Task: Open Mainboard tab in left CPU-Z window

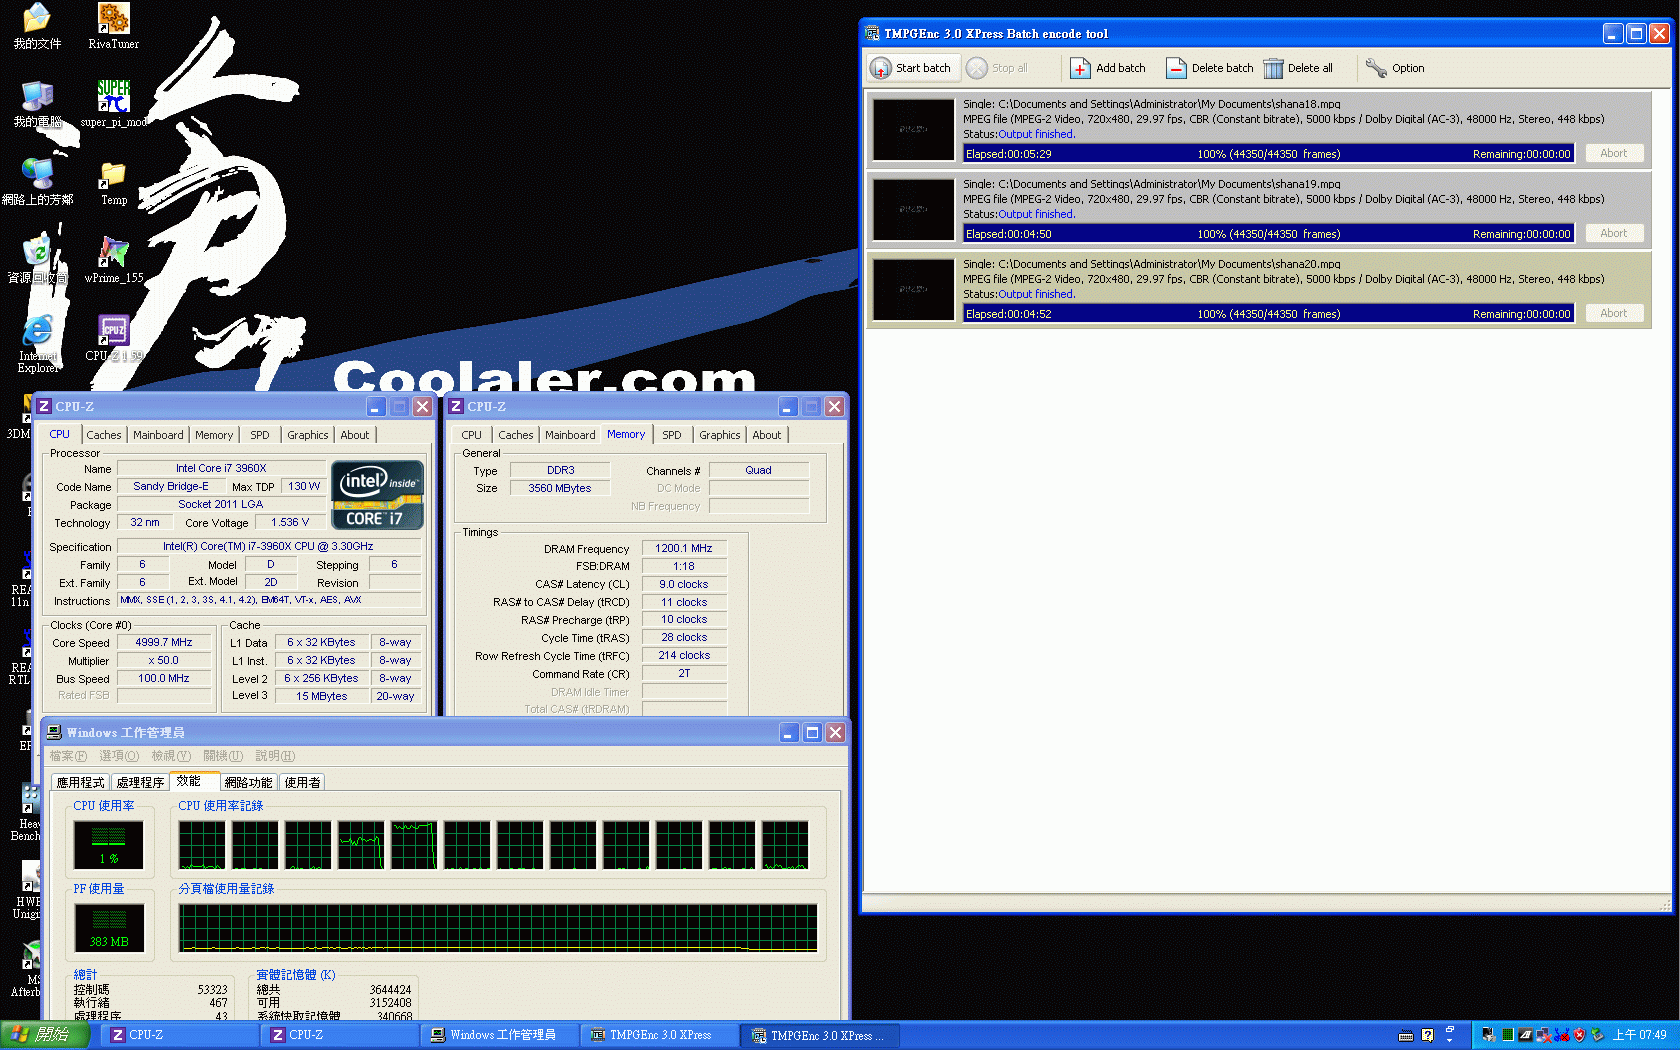Action: point(158,435)
